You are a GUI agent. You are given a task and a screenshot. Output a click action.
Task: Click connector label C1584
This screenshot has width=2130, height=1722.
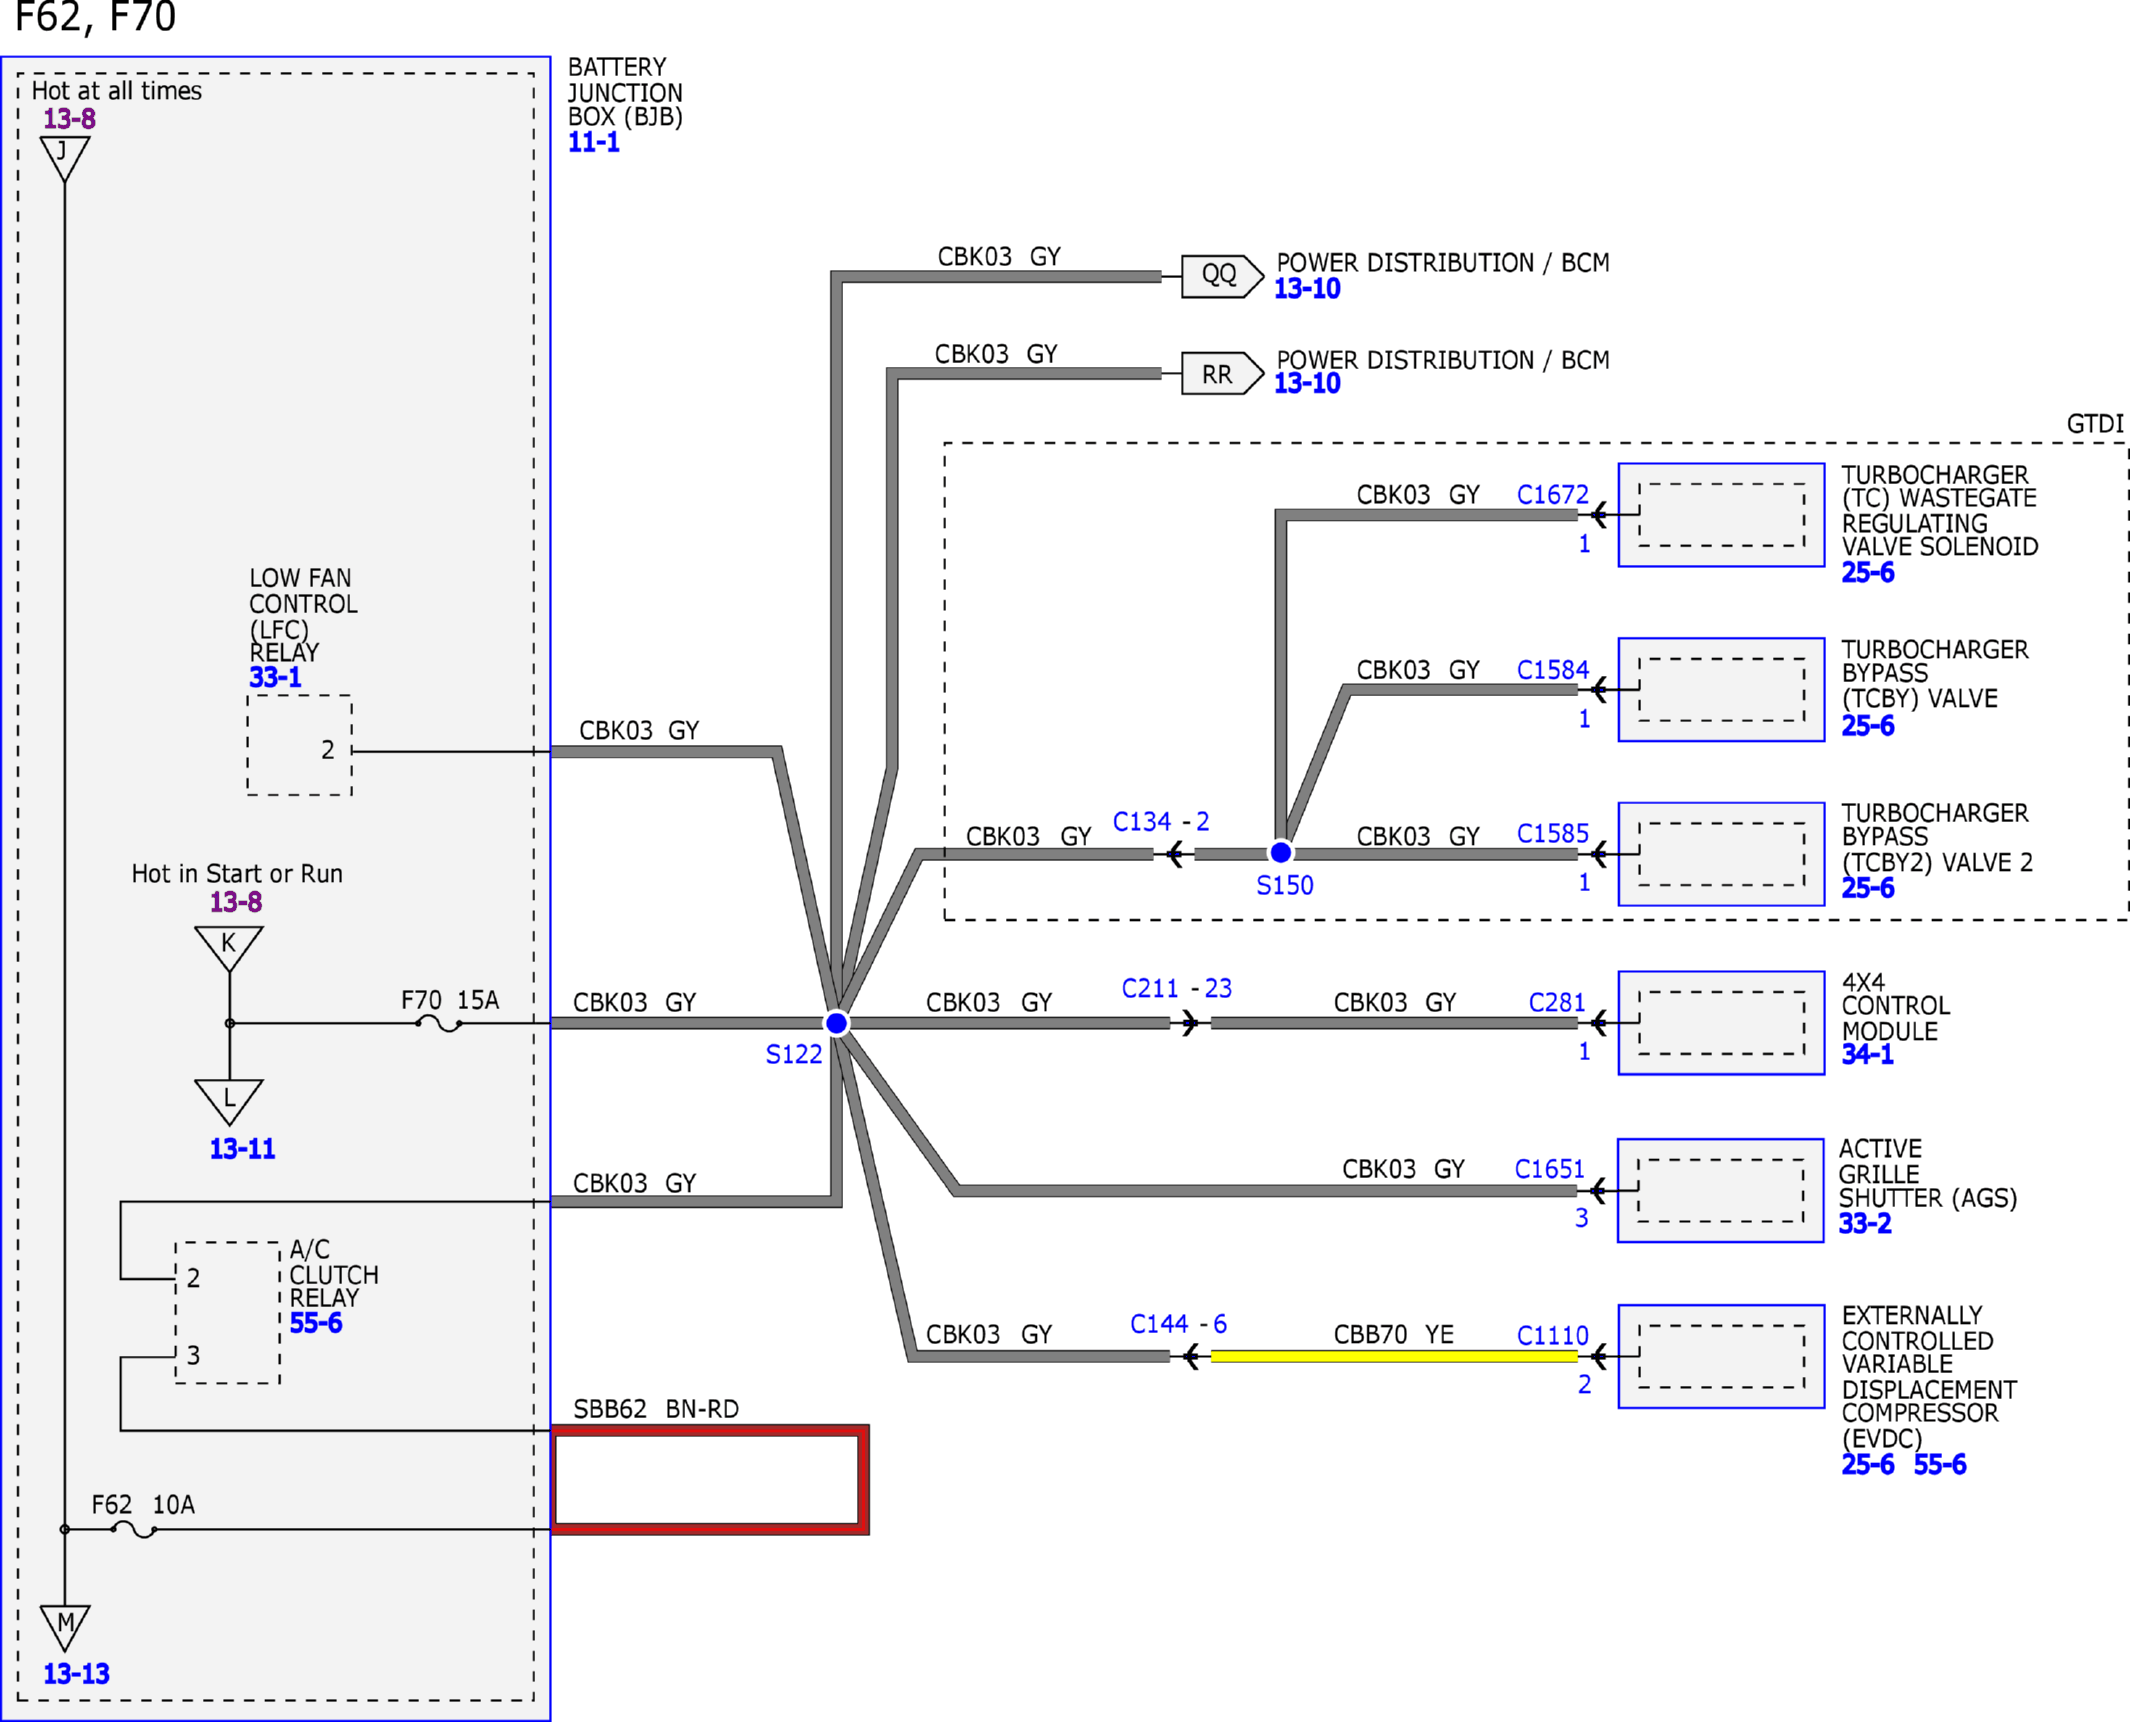pyautogui.click(x=1552, y=669)
